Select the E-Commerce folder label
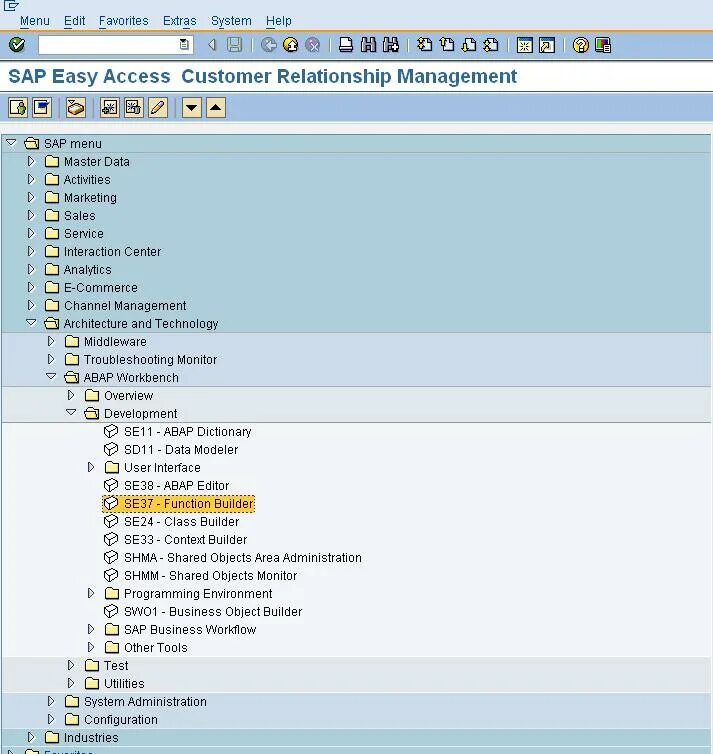Screen dimensions: 713x754 pyautogui.click(x=100, y=288)
